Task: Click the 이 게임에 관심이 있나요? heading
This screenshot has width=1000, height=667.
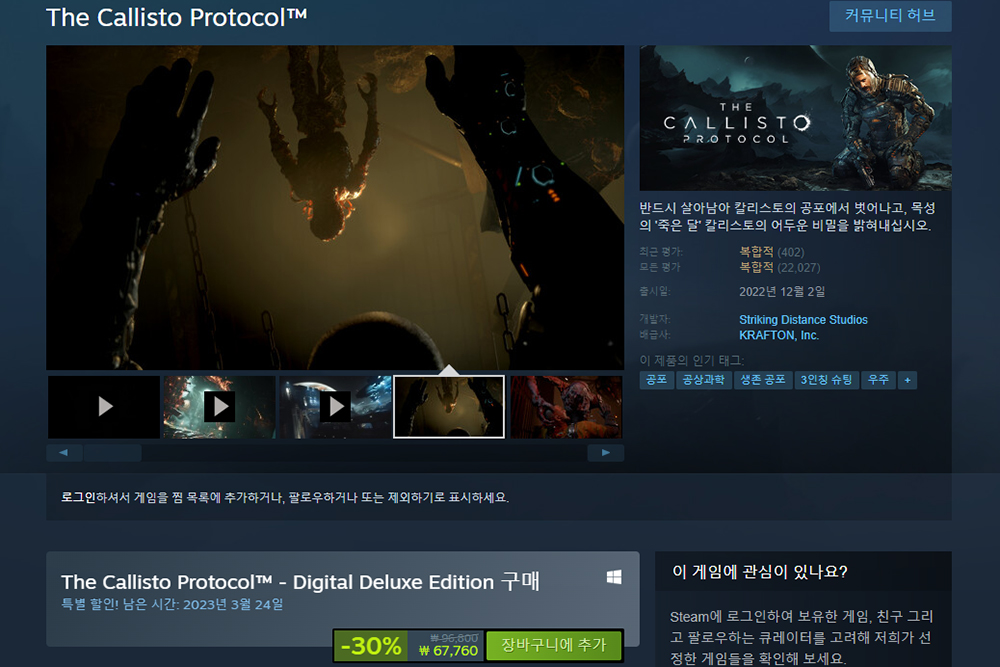Action: click(x=760, y=572)
